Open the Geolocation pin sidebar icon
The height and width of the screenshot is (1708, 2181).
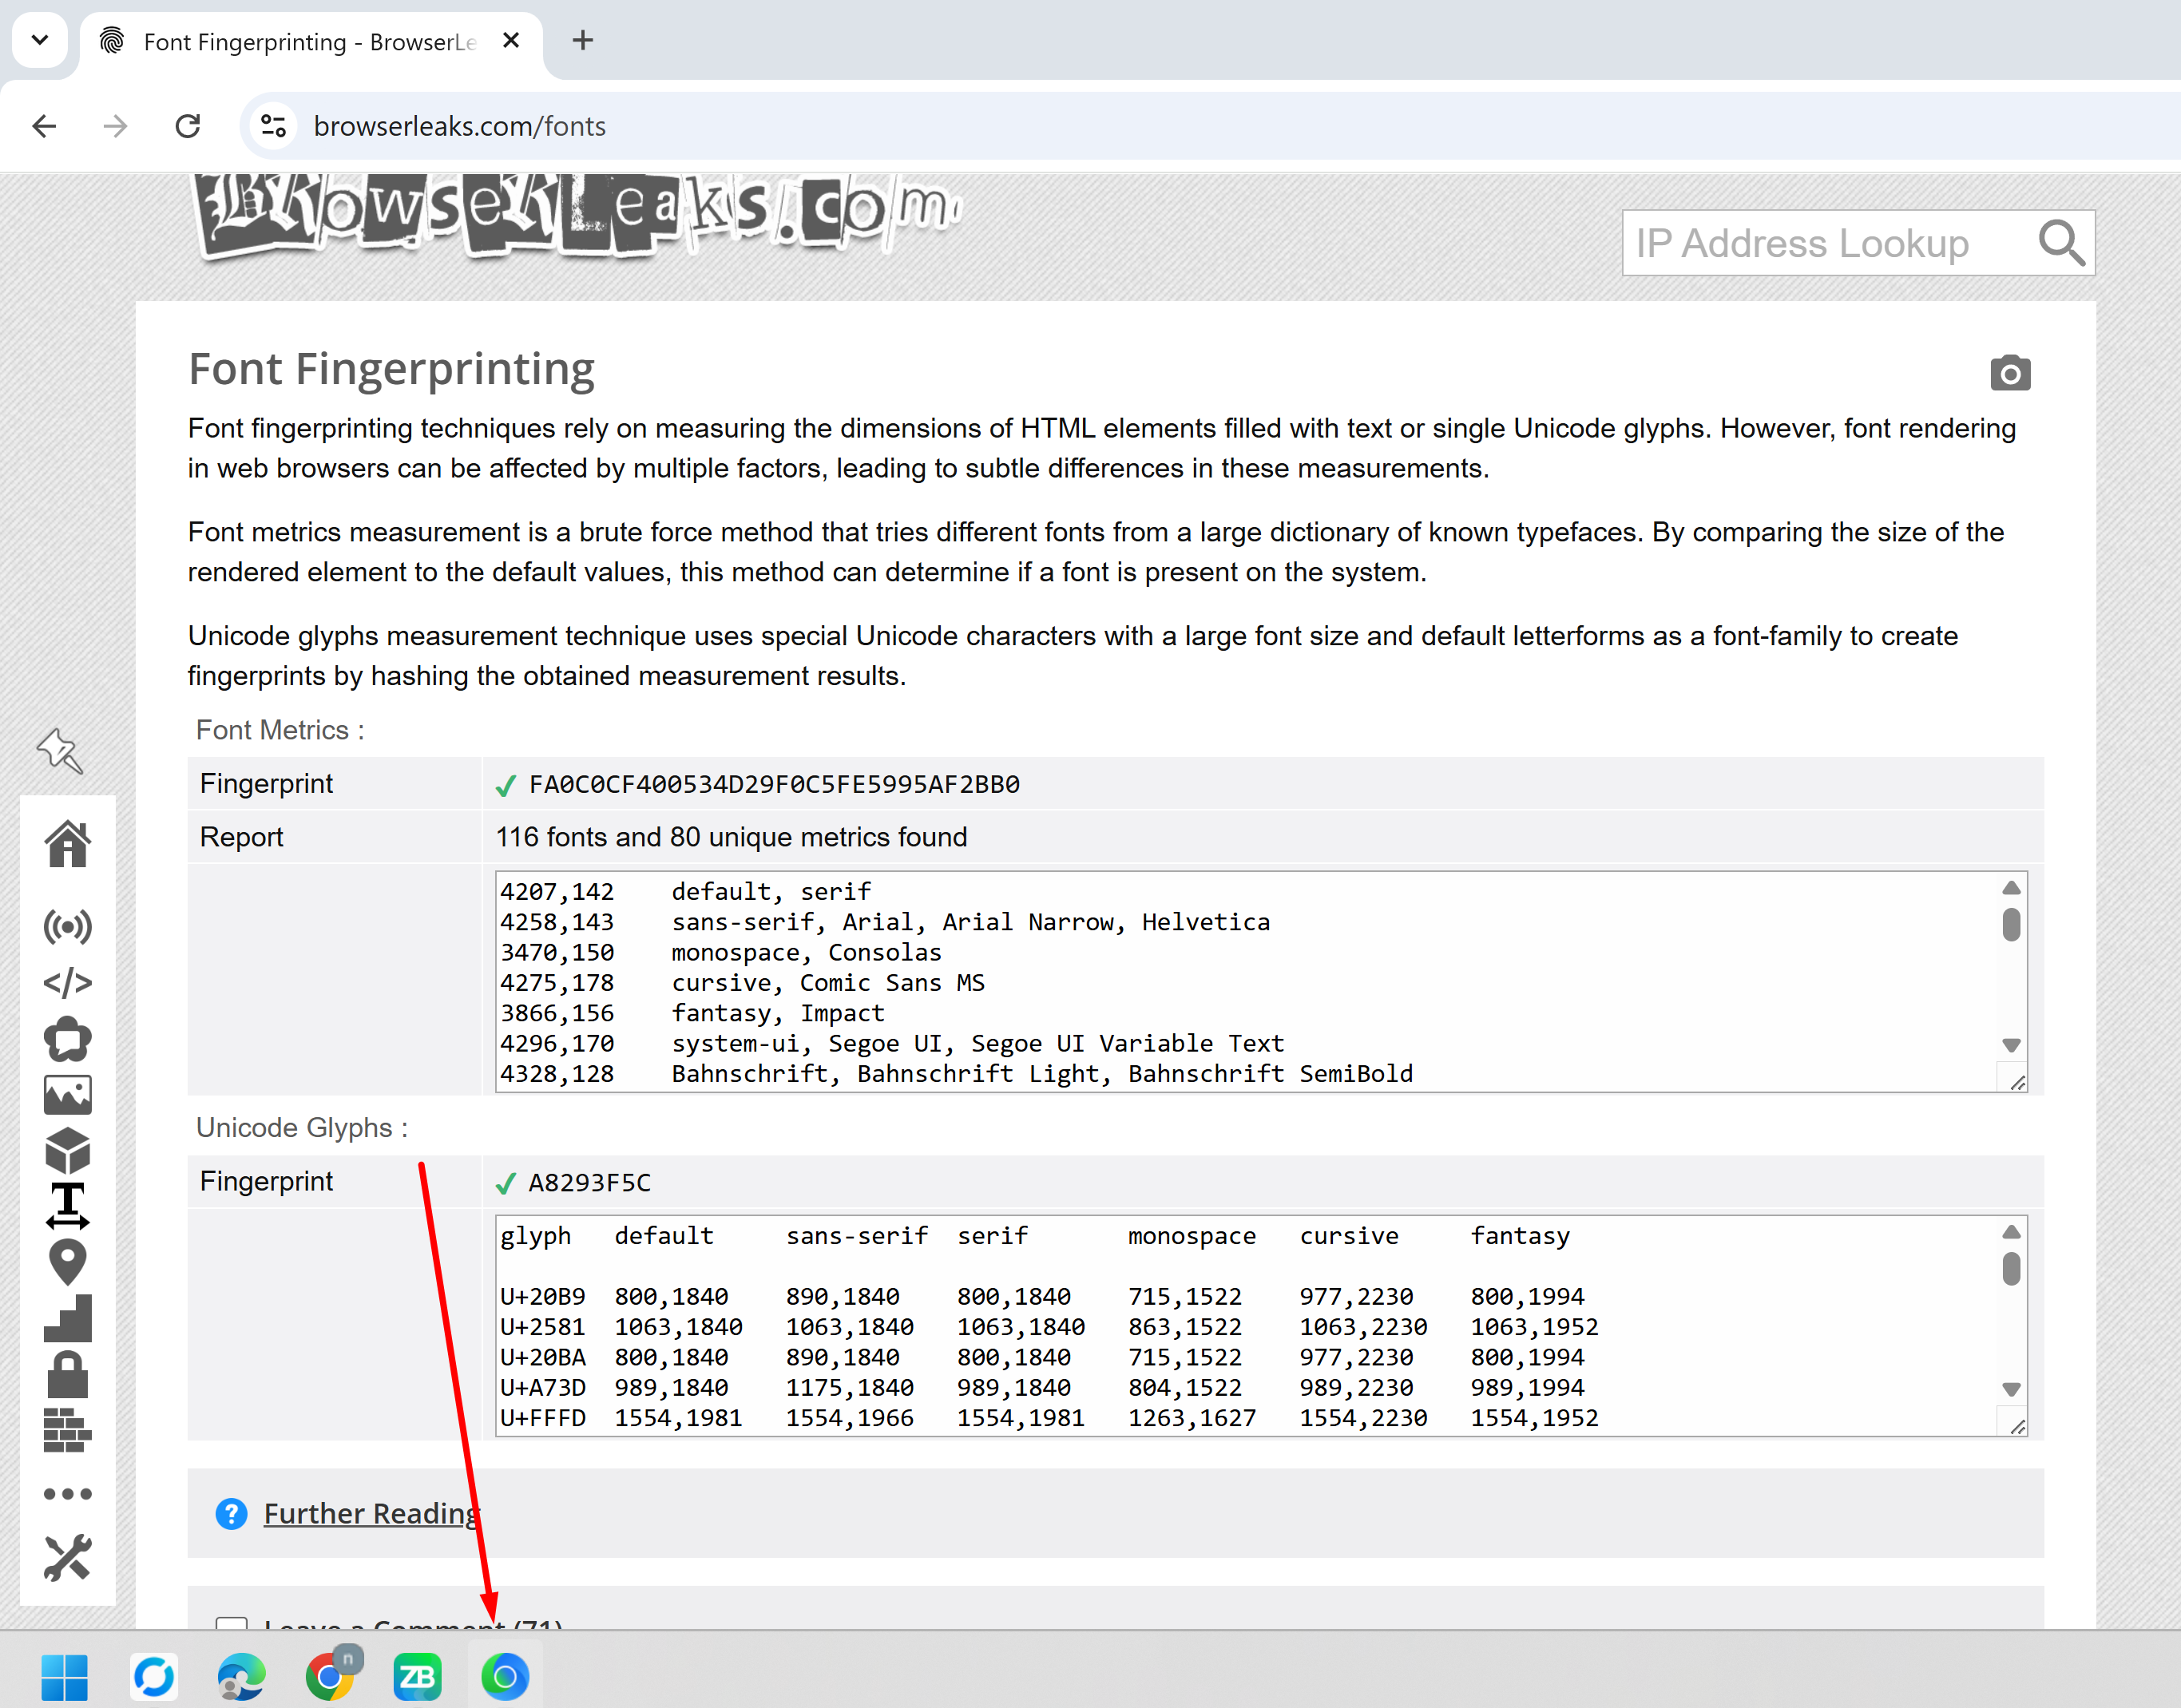coord(67,1262)
